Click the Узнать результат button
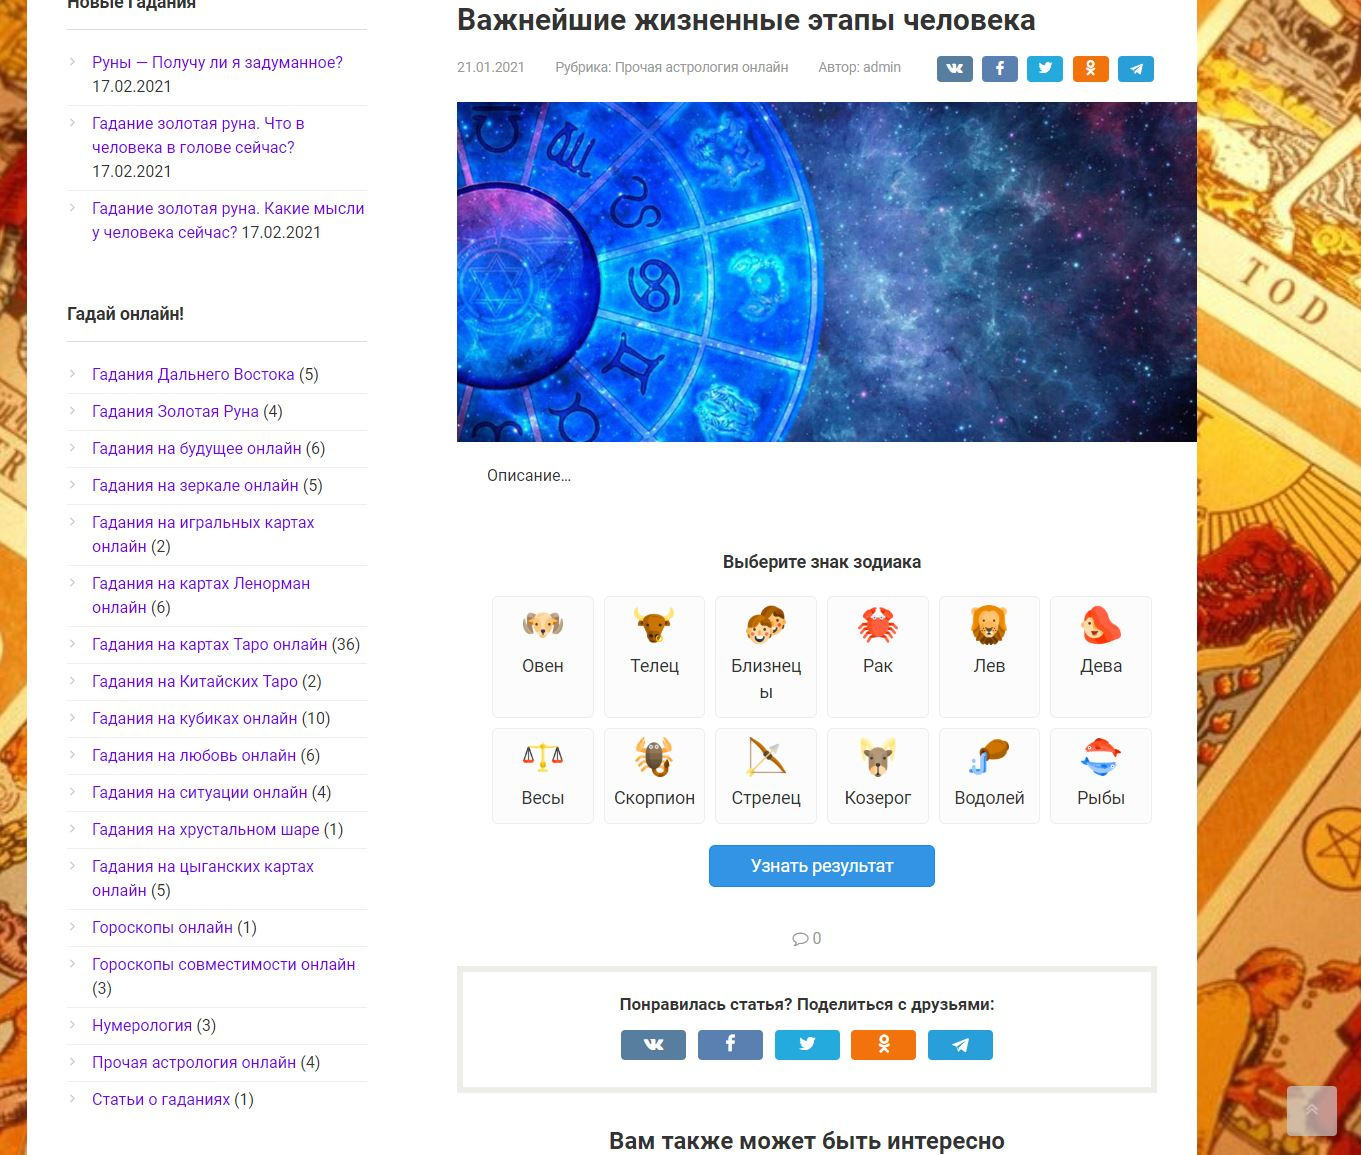The image size is (1361, 1155). (x=822, y=866)
